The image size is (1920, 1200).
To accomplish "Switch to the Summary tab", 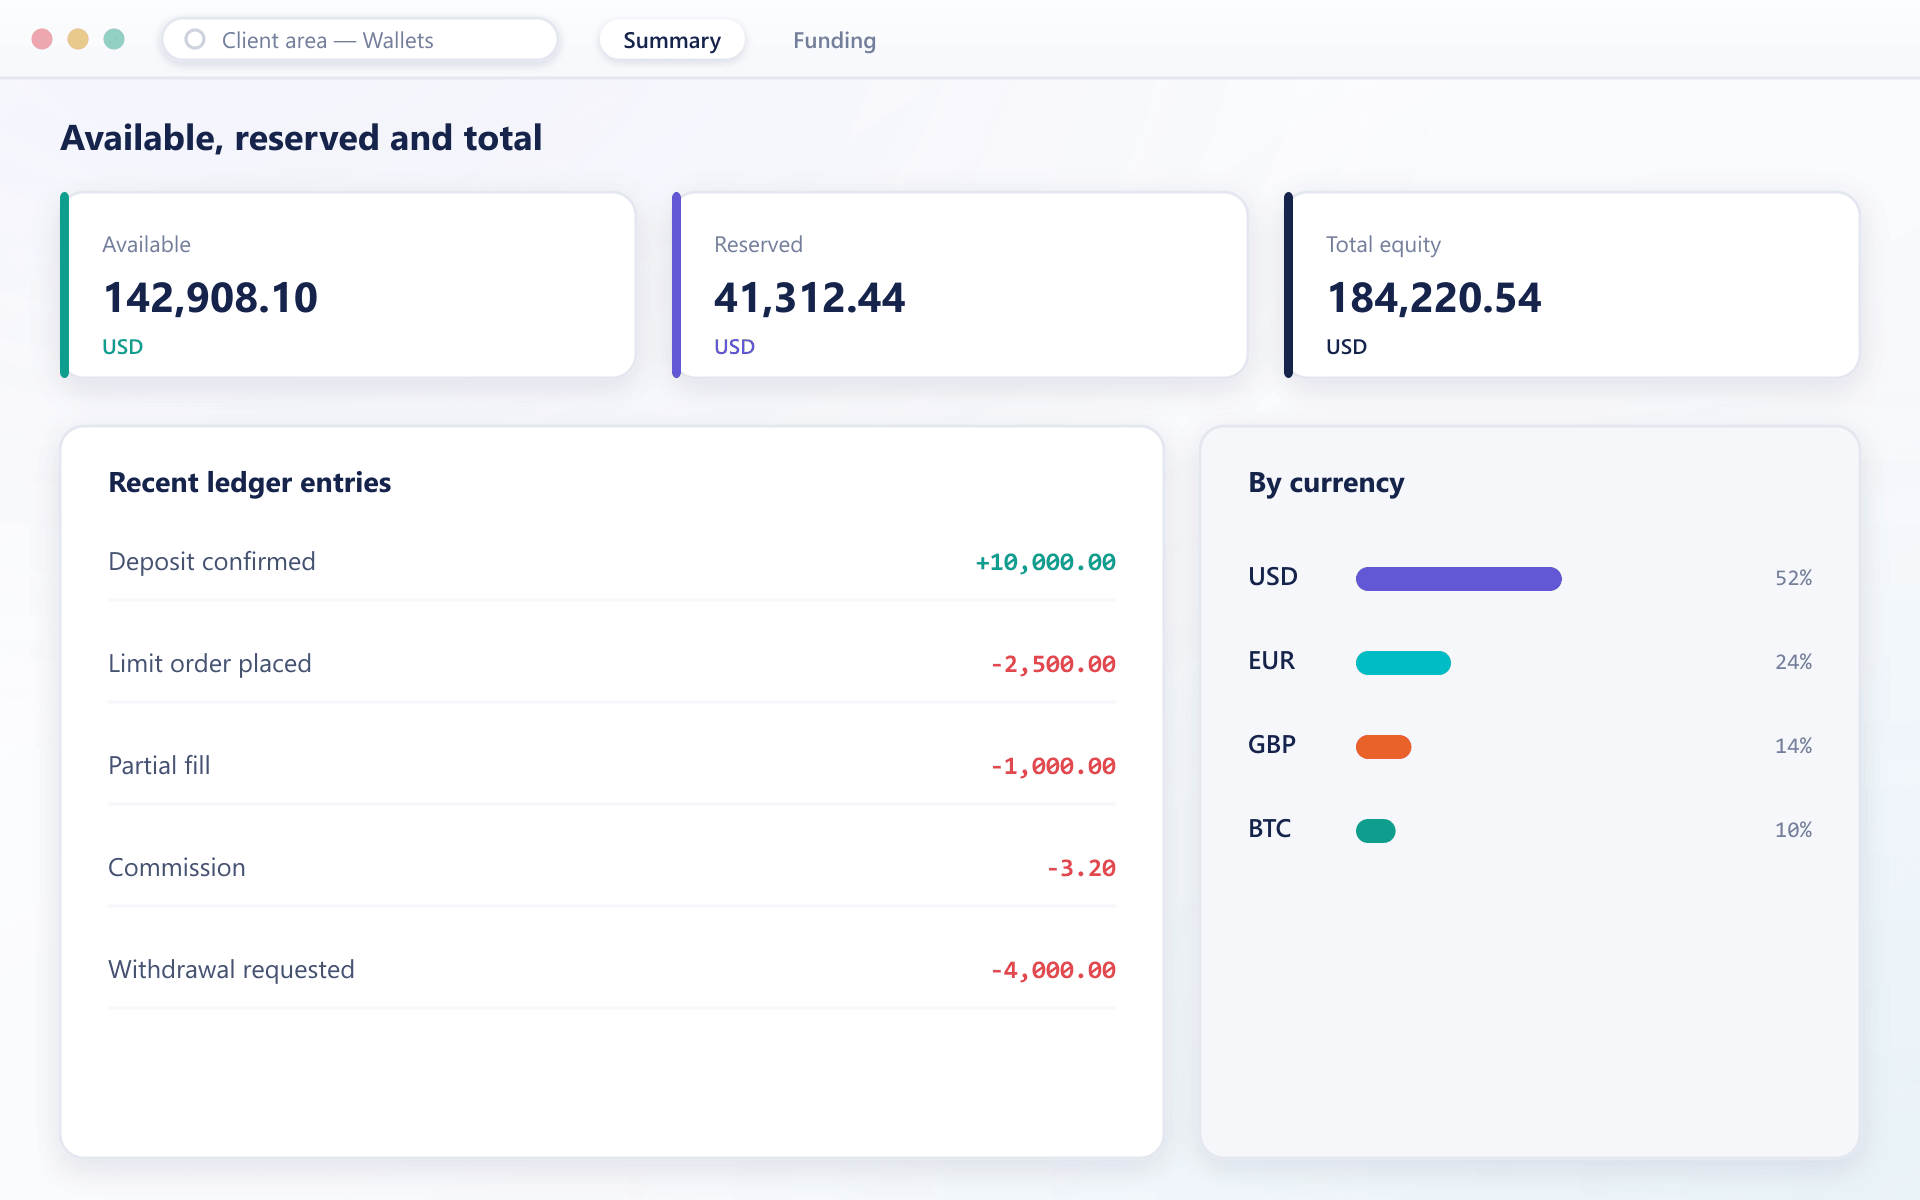I will click(672, 40).
